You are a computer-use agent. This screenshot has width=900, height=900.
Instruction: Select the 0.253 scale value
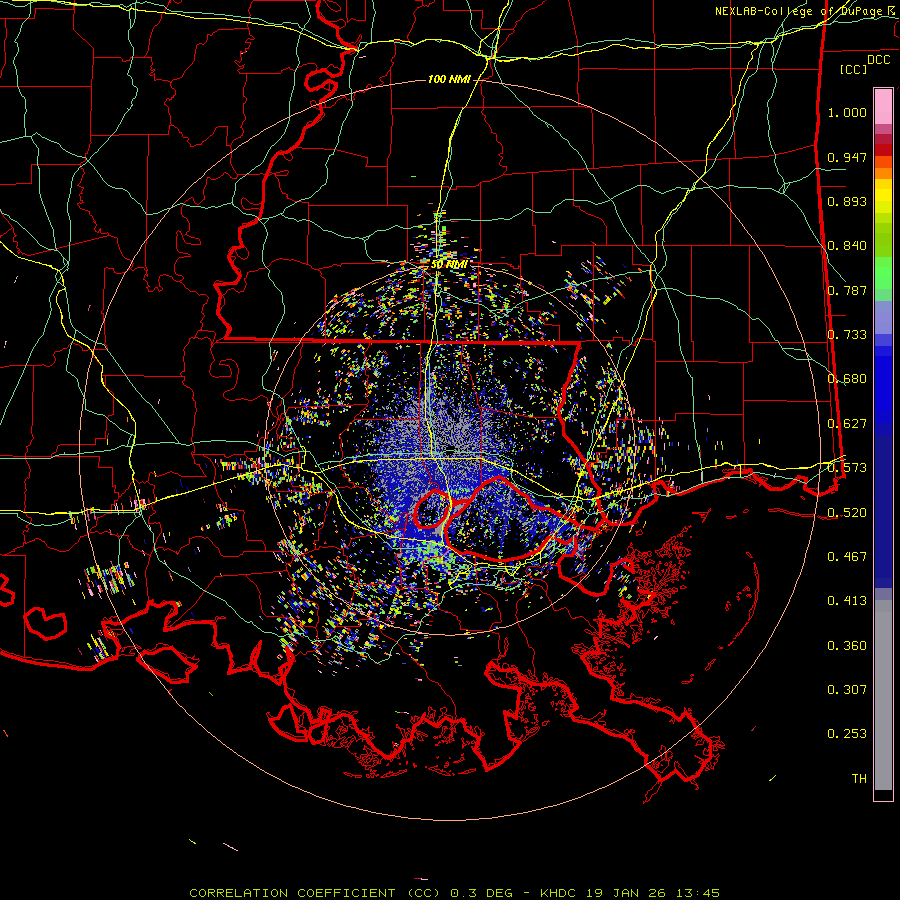tap(847, 734)
